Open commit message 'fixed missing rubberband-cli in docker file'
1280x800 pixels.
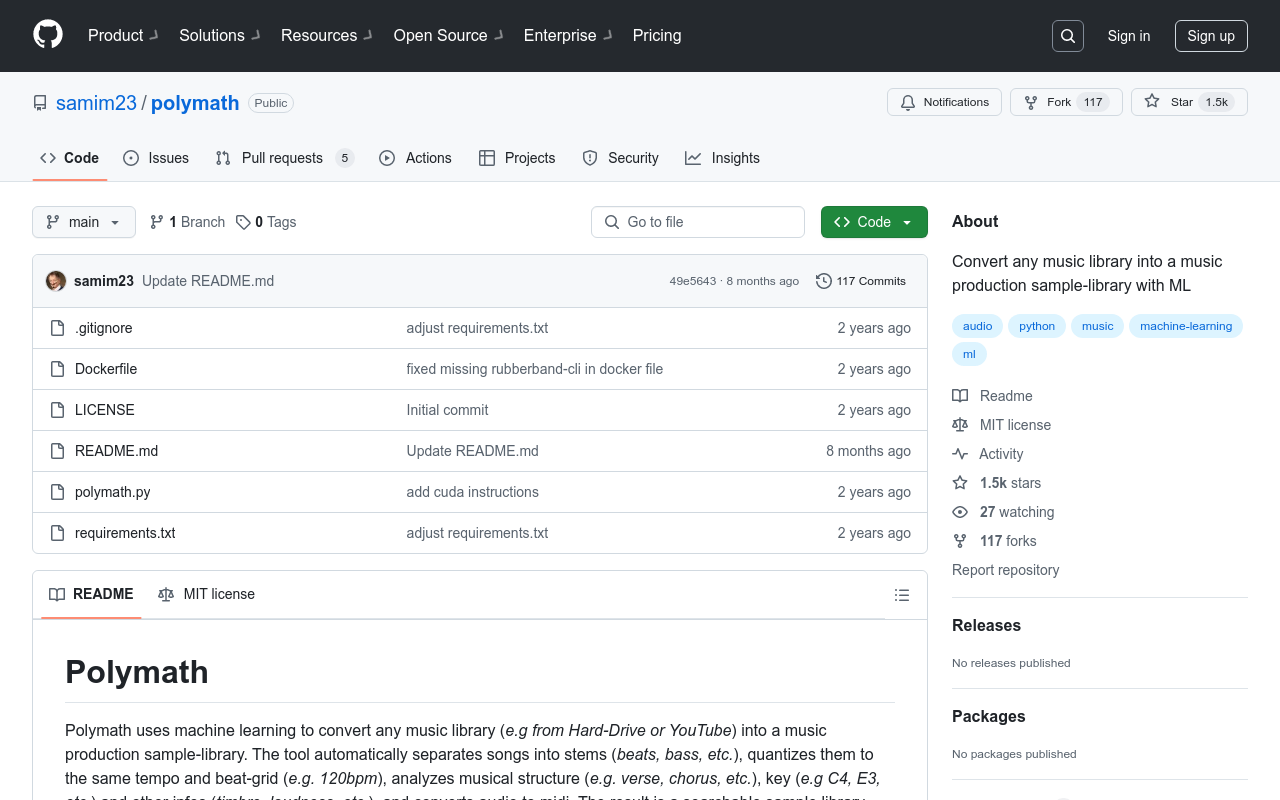point(535,369)
